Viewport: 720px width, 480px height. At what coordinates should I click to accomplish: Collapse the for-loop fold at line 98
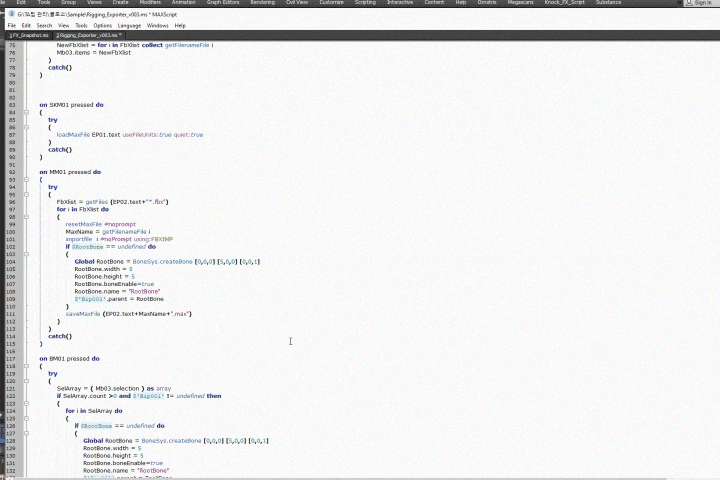[x=26, y=217]
